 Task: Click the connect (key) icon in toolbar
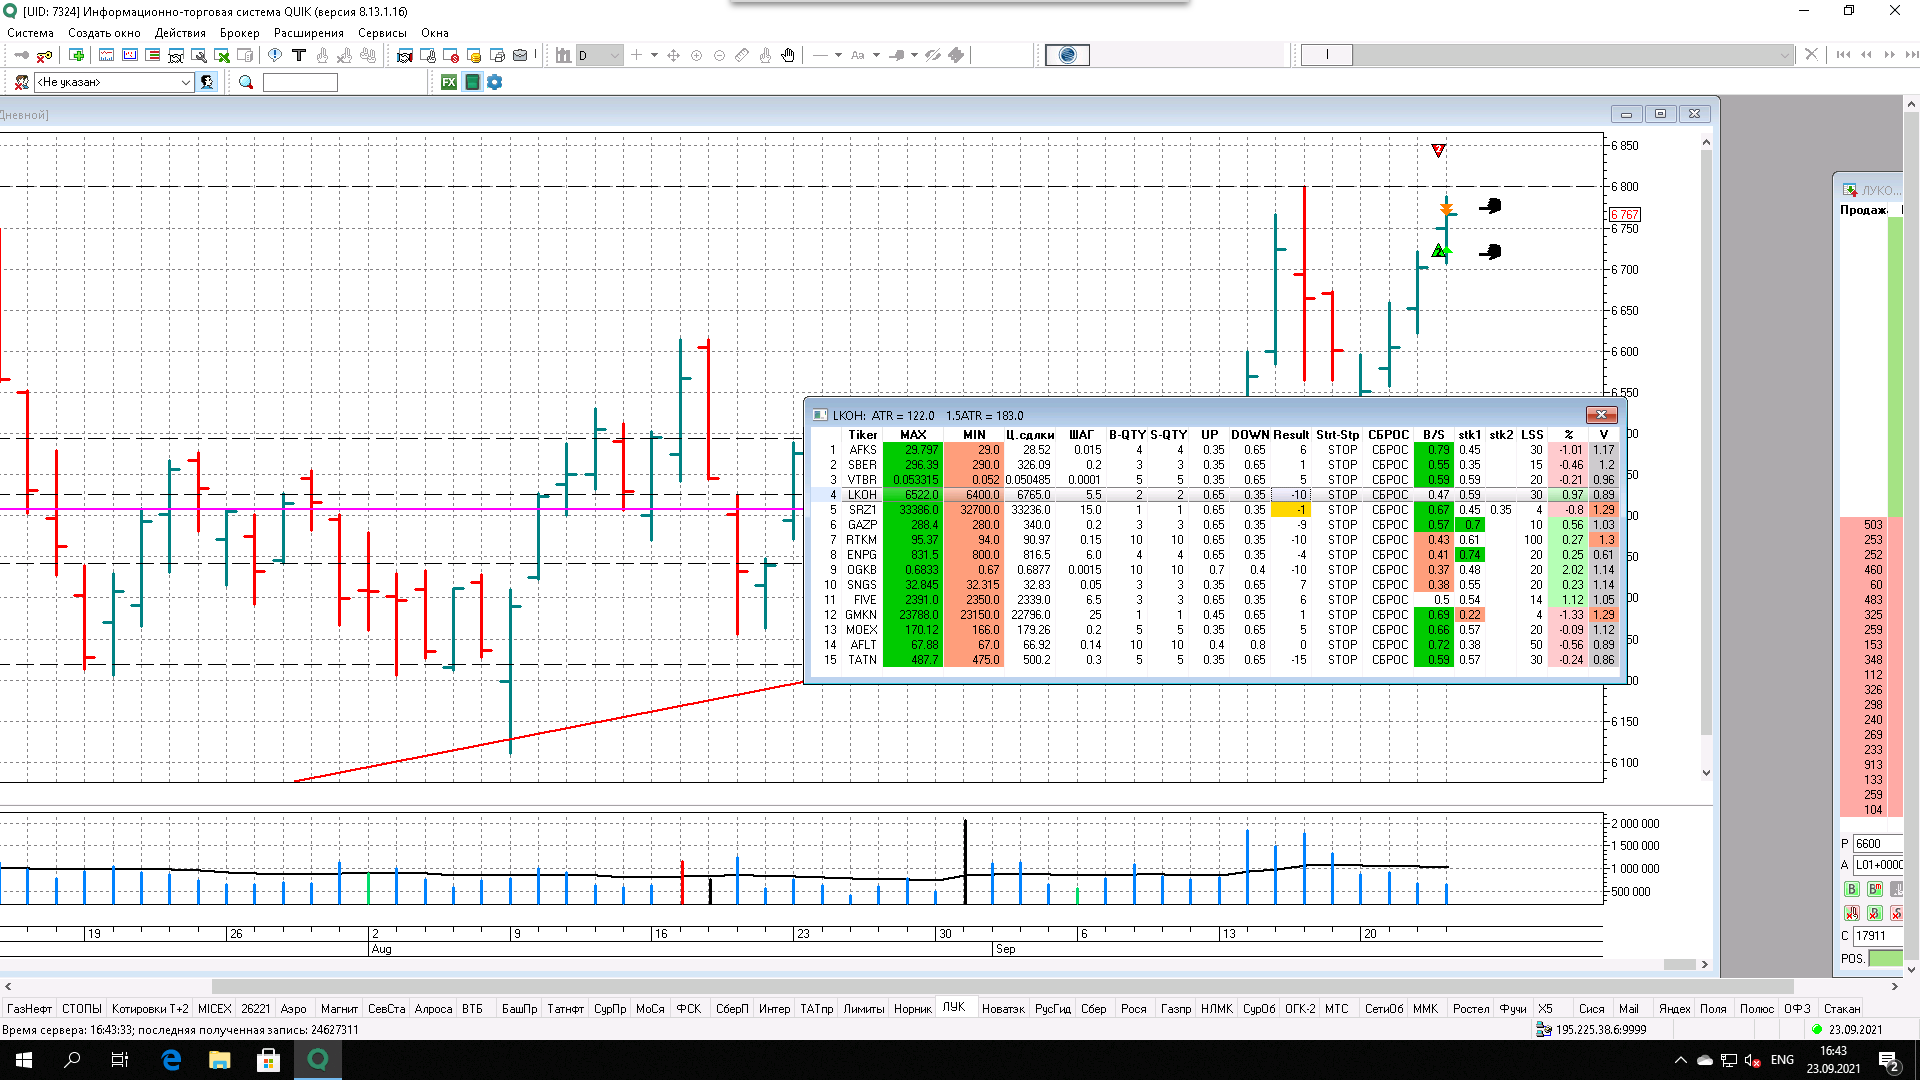21,55
